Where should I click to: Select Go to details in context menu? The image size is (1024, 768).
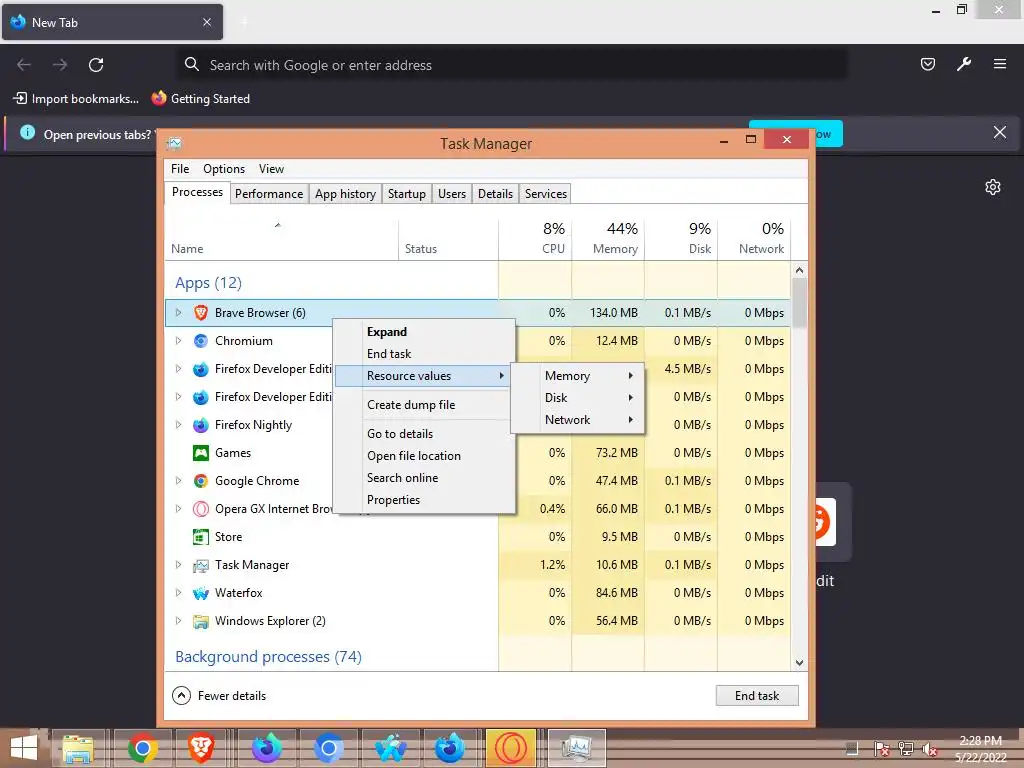(424, 434)
